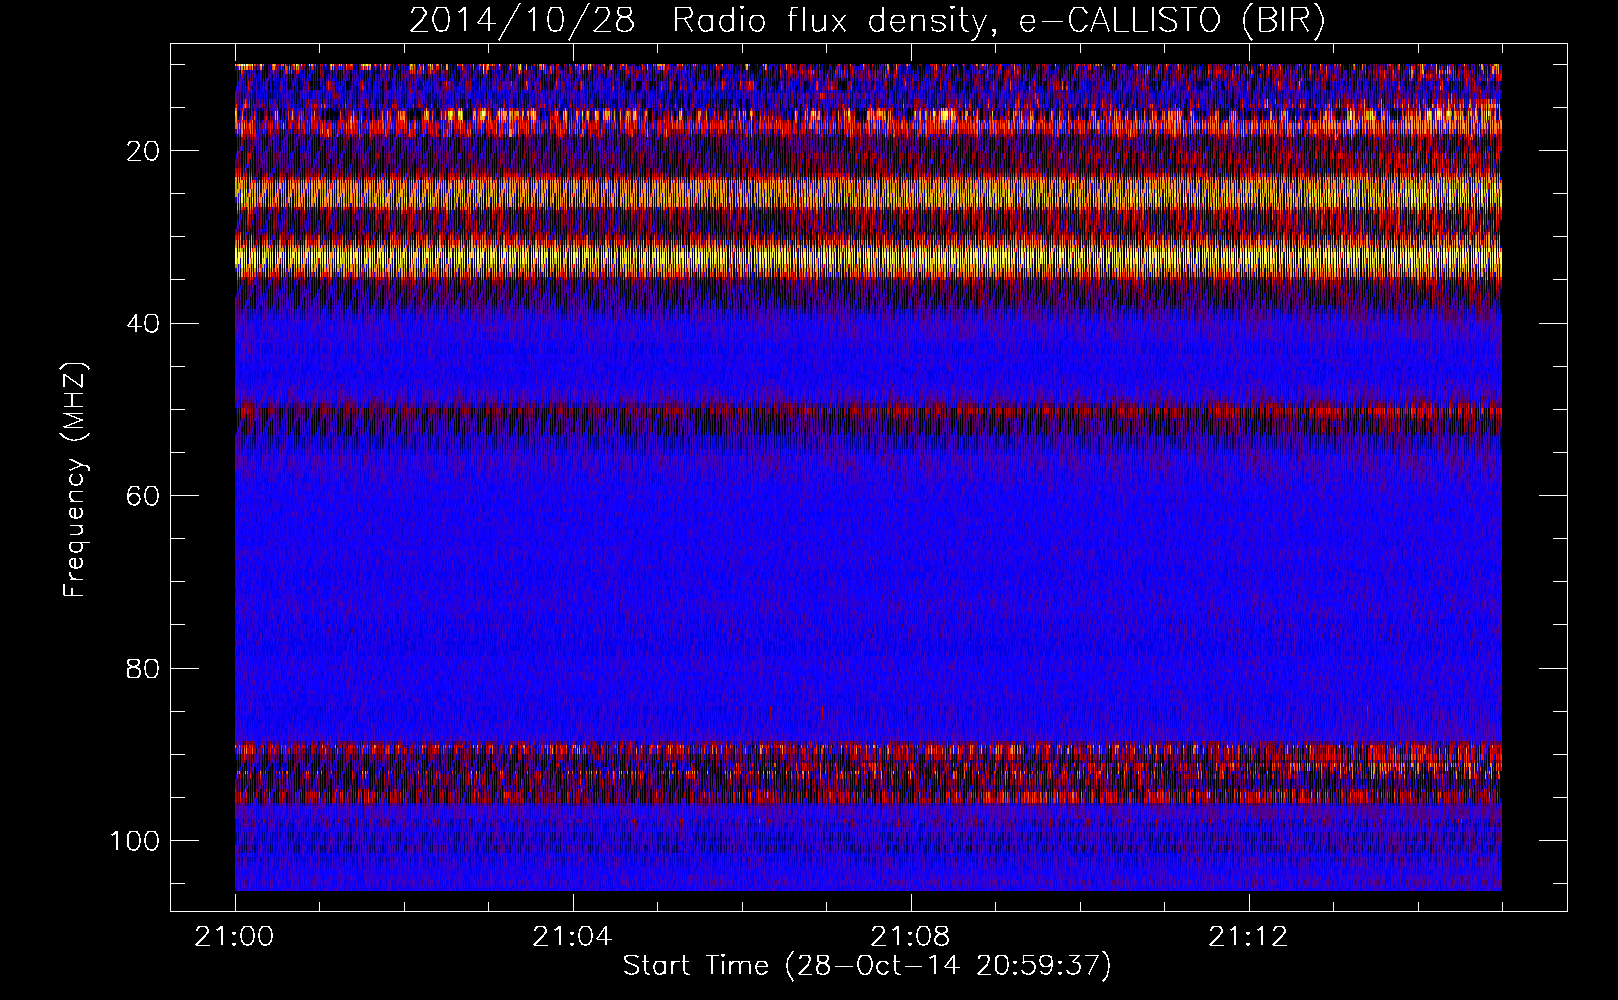1618x1000 pixels.
Task: Click the '21:12' time tick label
Action: [1249, 937]
